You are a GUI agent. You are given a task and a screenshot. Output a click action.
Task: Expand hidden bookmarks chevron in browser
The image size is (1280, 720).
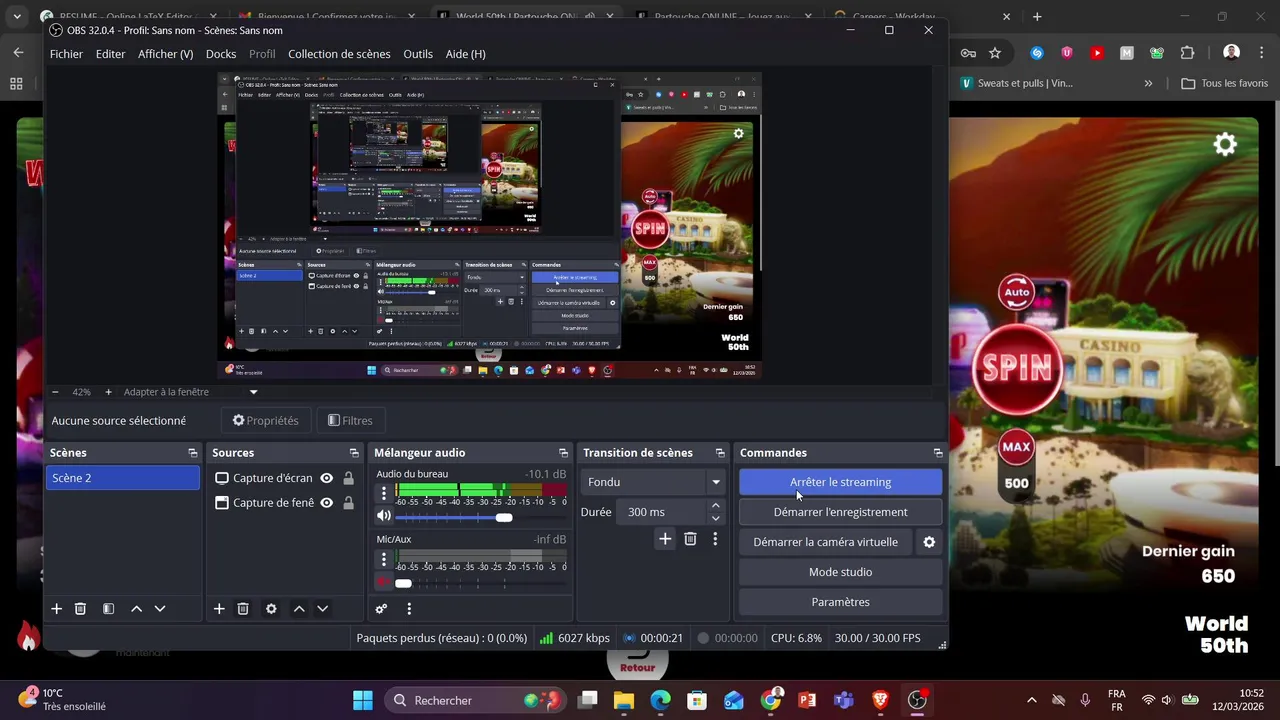point(1148,83)
